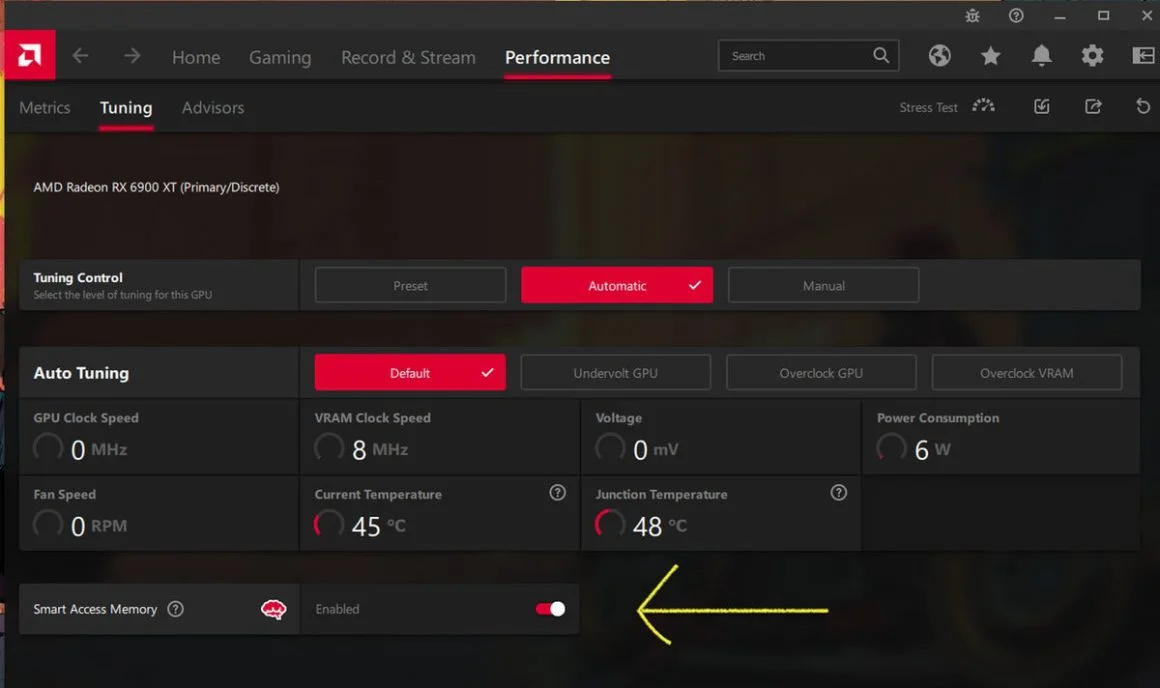Click the Power Consumption gauge

tap(891, 448)
